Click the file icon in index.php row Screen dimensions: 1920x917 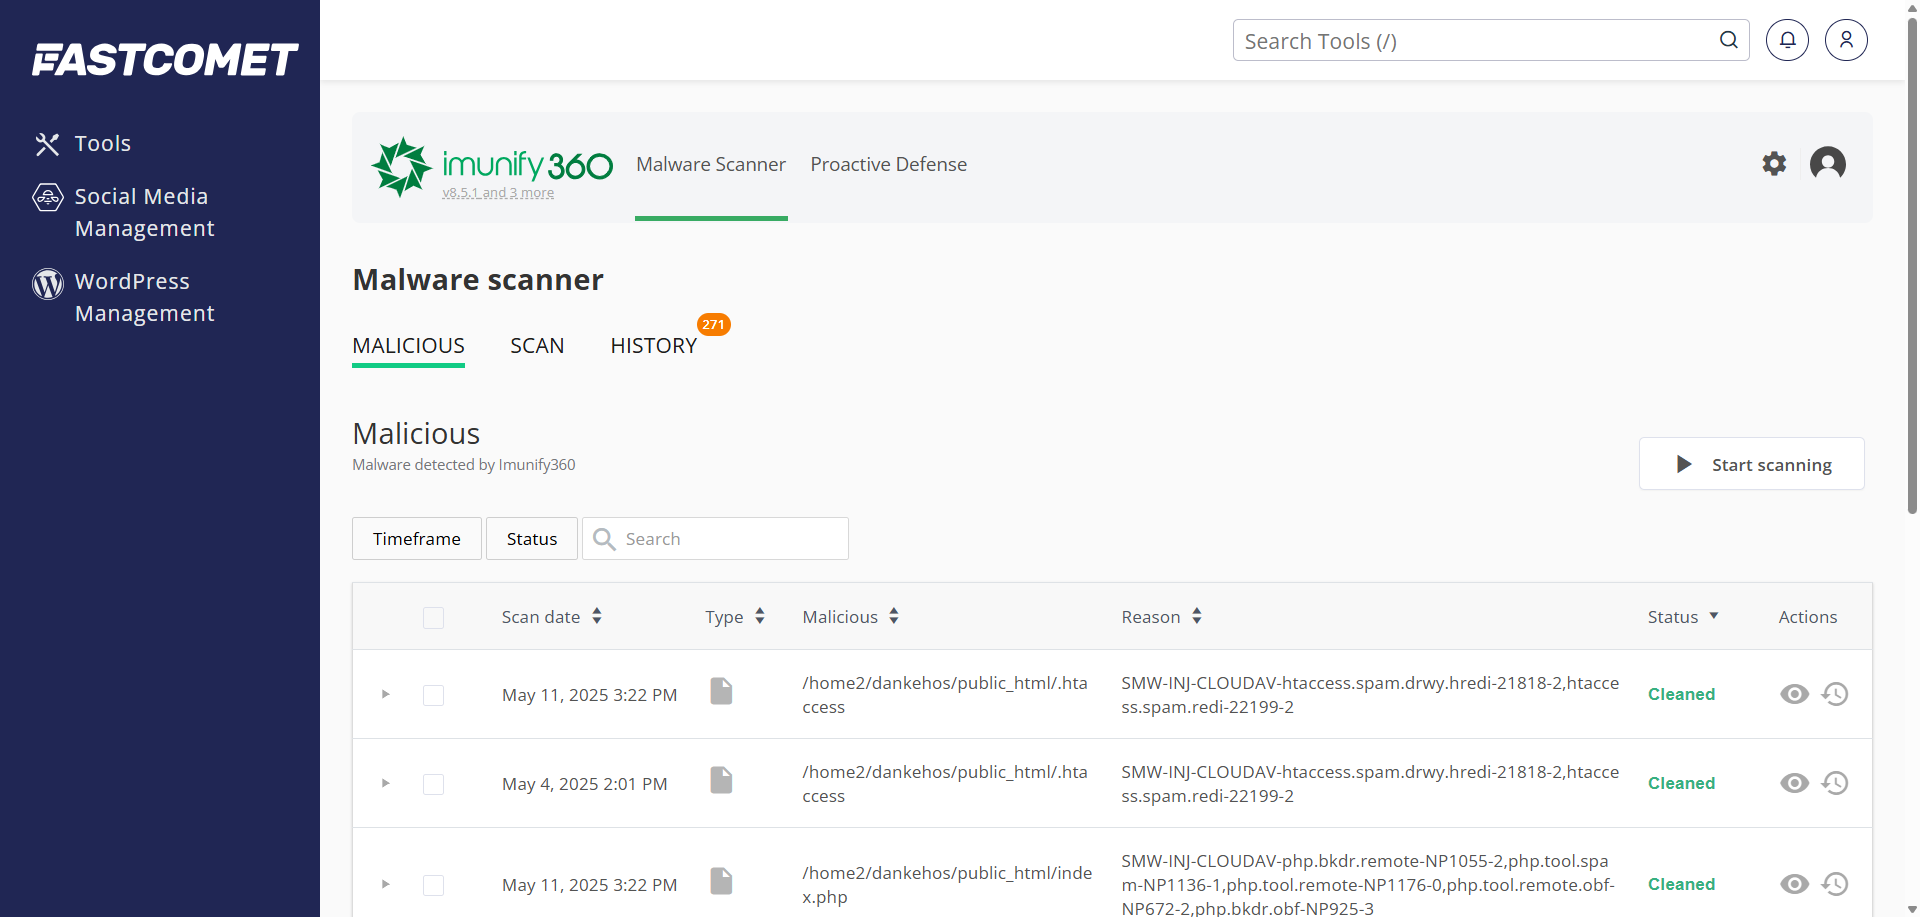point(721,881)
